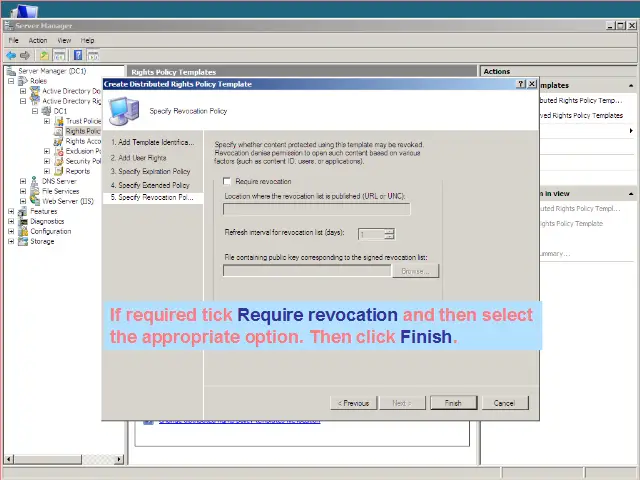Cancel the template wizard
Image resolution: width=640 pixels, height=480 pixels.
[504, 403]
